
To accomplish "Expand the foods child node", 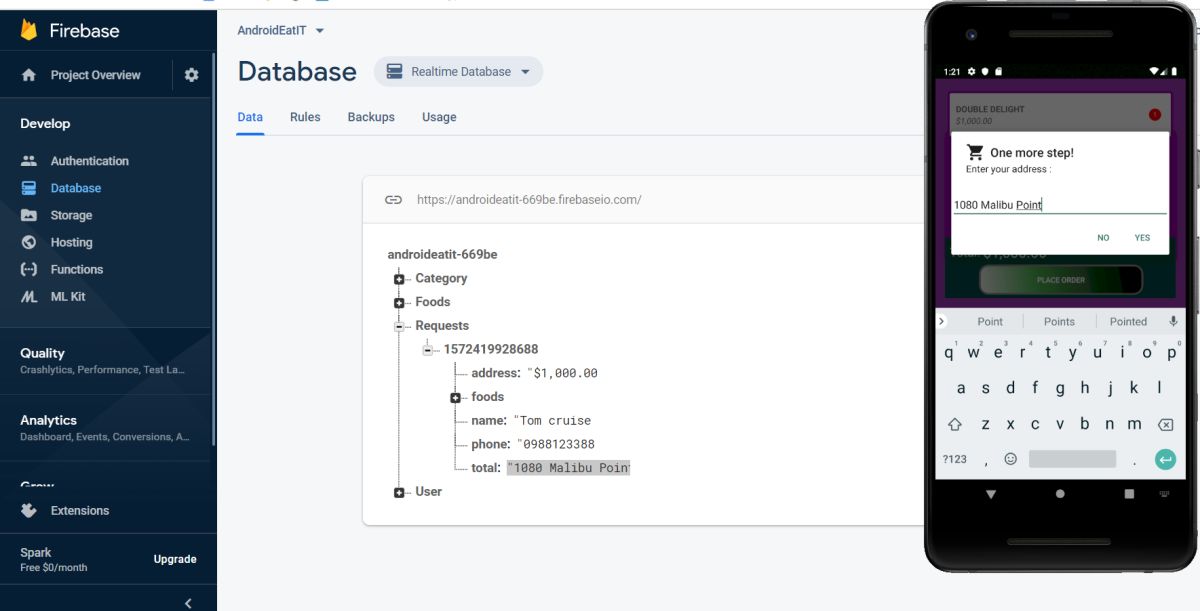I will point(455,398).
